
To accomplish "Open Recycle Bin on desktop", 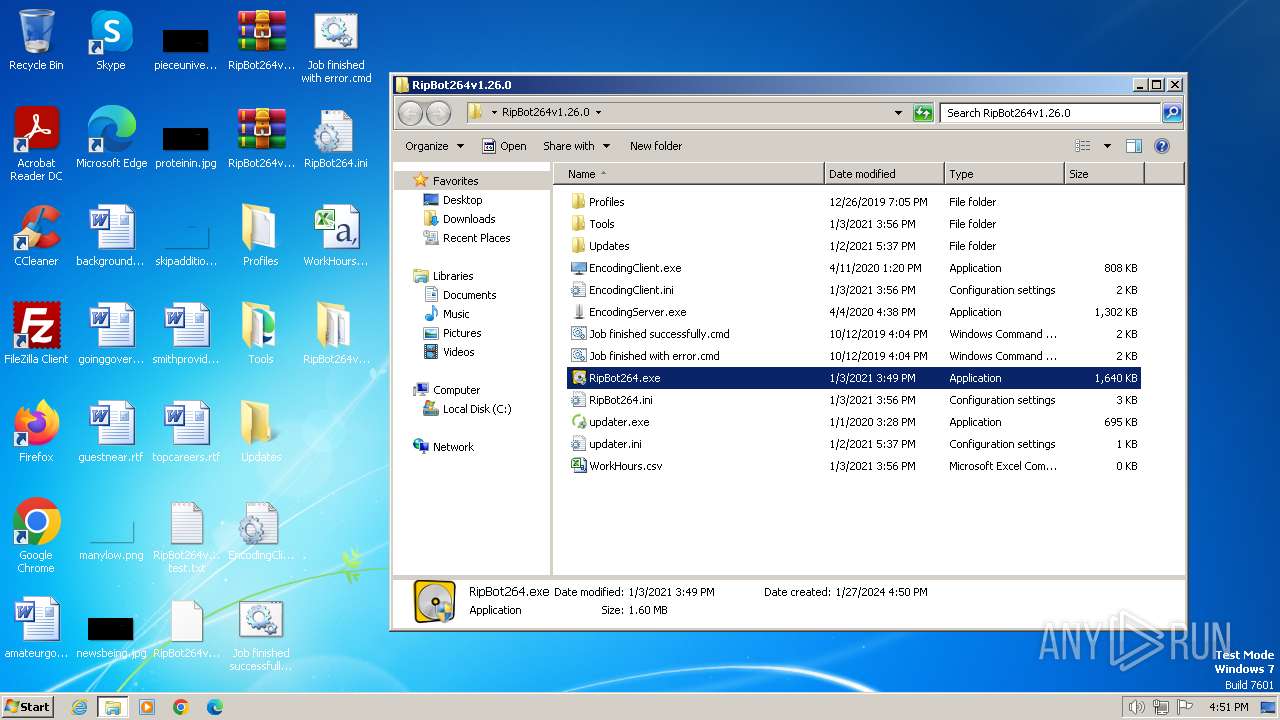I will [36, 40].
